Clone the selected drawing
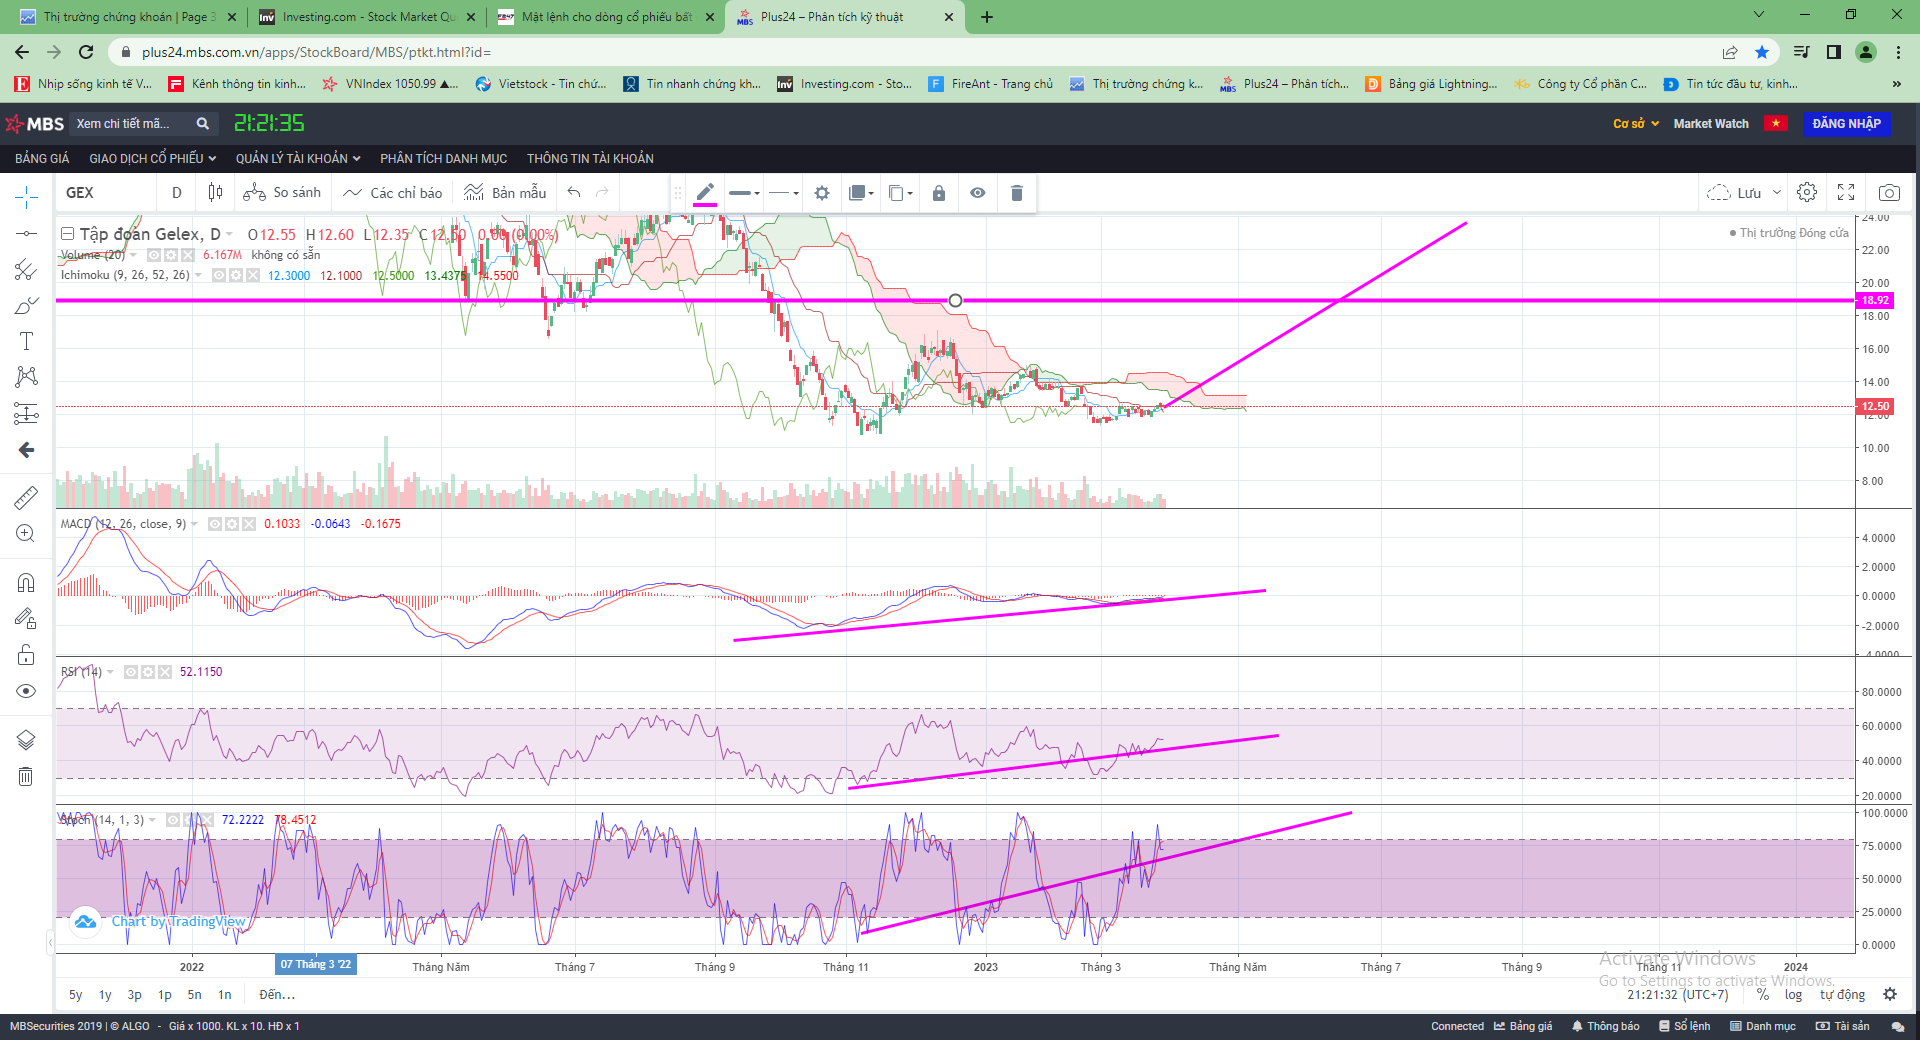The height and width of the screenshot is (1040, 1920). pyautogui.click(x=897, y=193)
